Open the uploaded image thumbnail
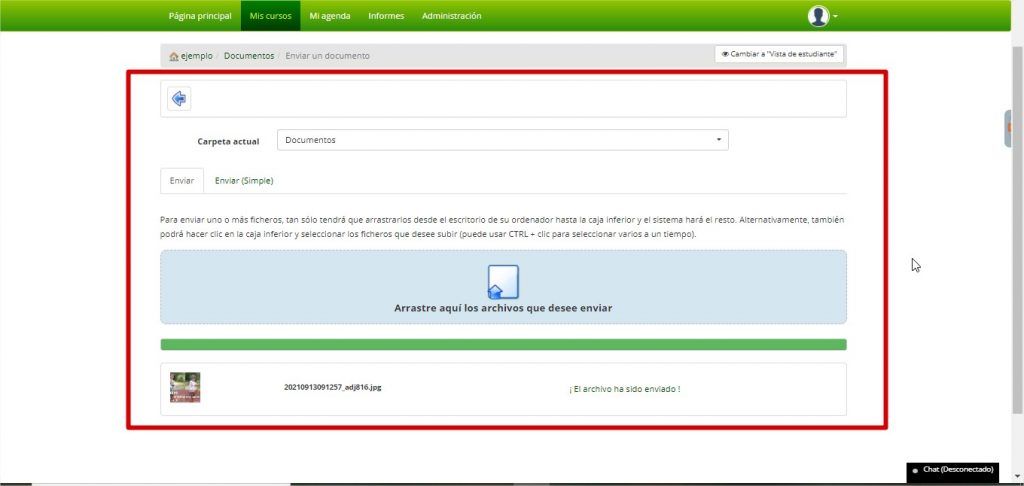The image size is (1024, 486). (185, 387)
